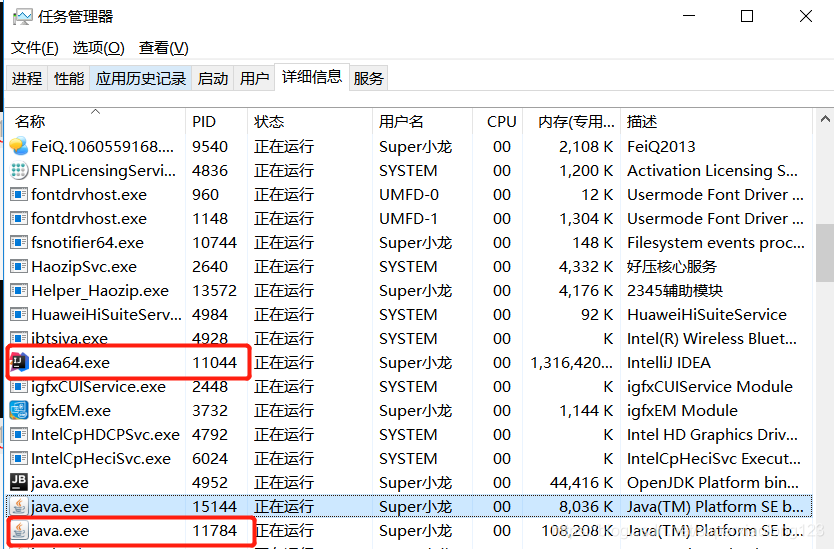Sort by the PID column header

216,121
